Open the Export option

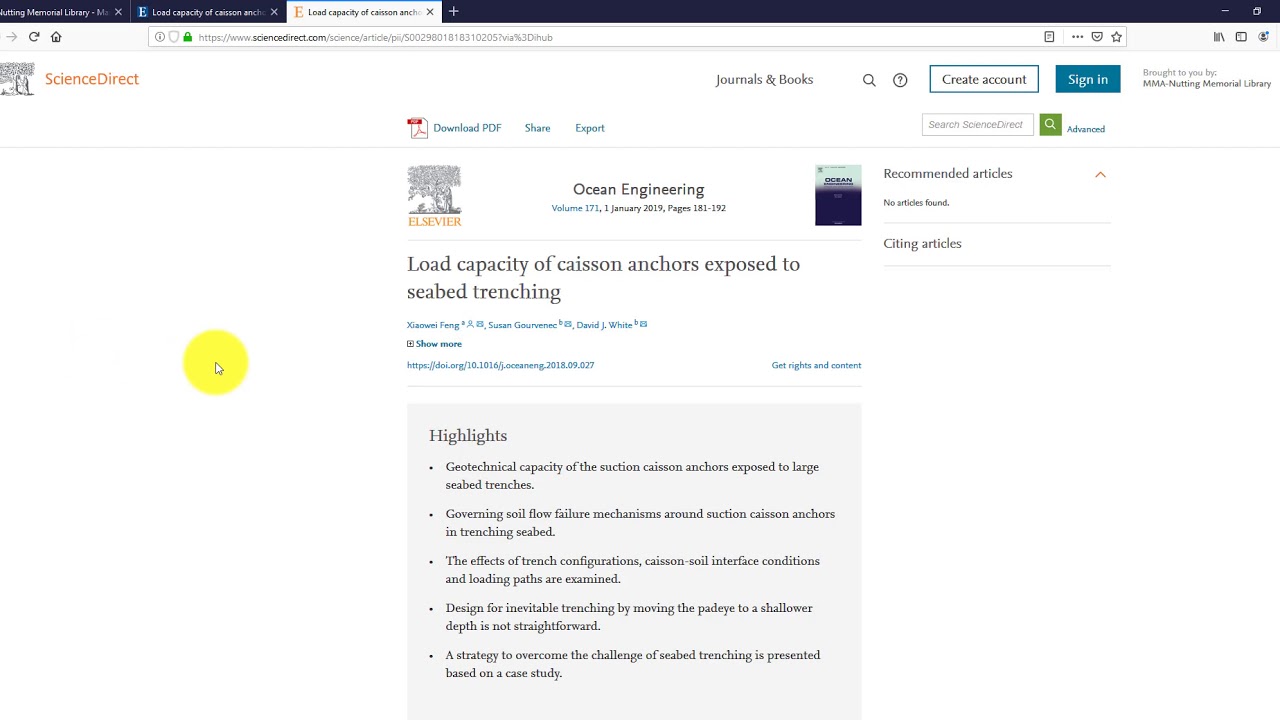click(x=589, y=128)
